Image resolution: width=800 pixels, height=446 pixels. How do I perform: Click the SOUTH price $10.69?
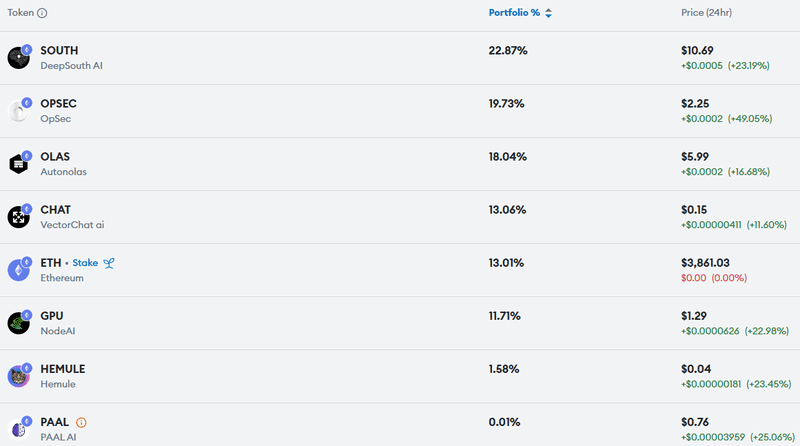tap(697, 51)
